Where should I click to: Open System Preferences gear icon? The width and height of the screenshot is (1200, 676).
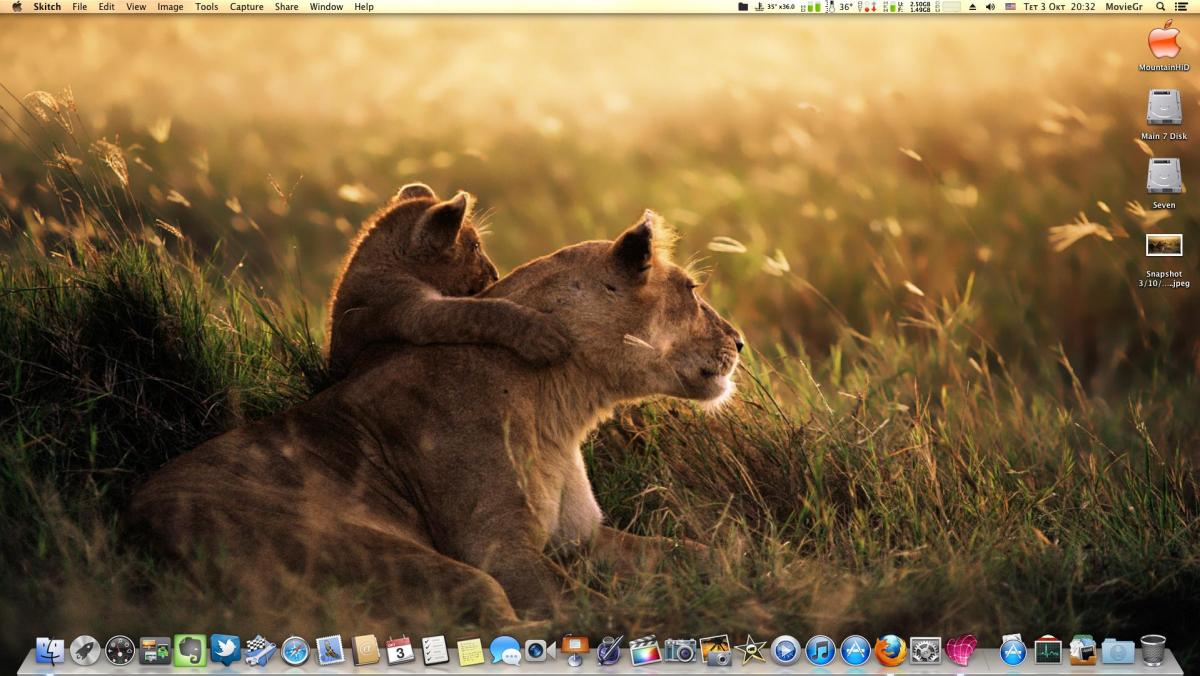(x=925, y=651)
